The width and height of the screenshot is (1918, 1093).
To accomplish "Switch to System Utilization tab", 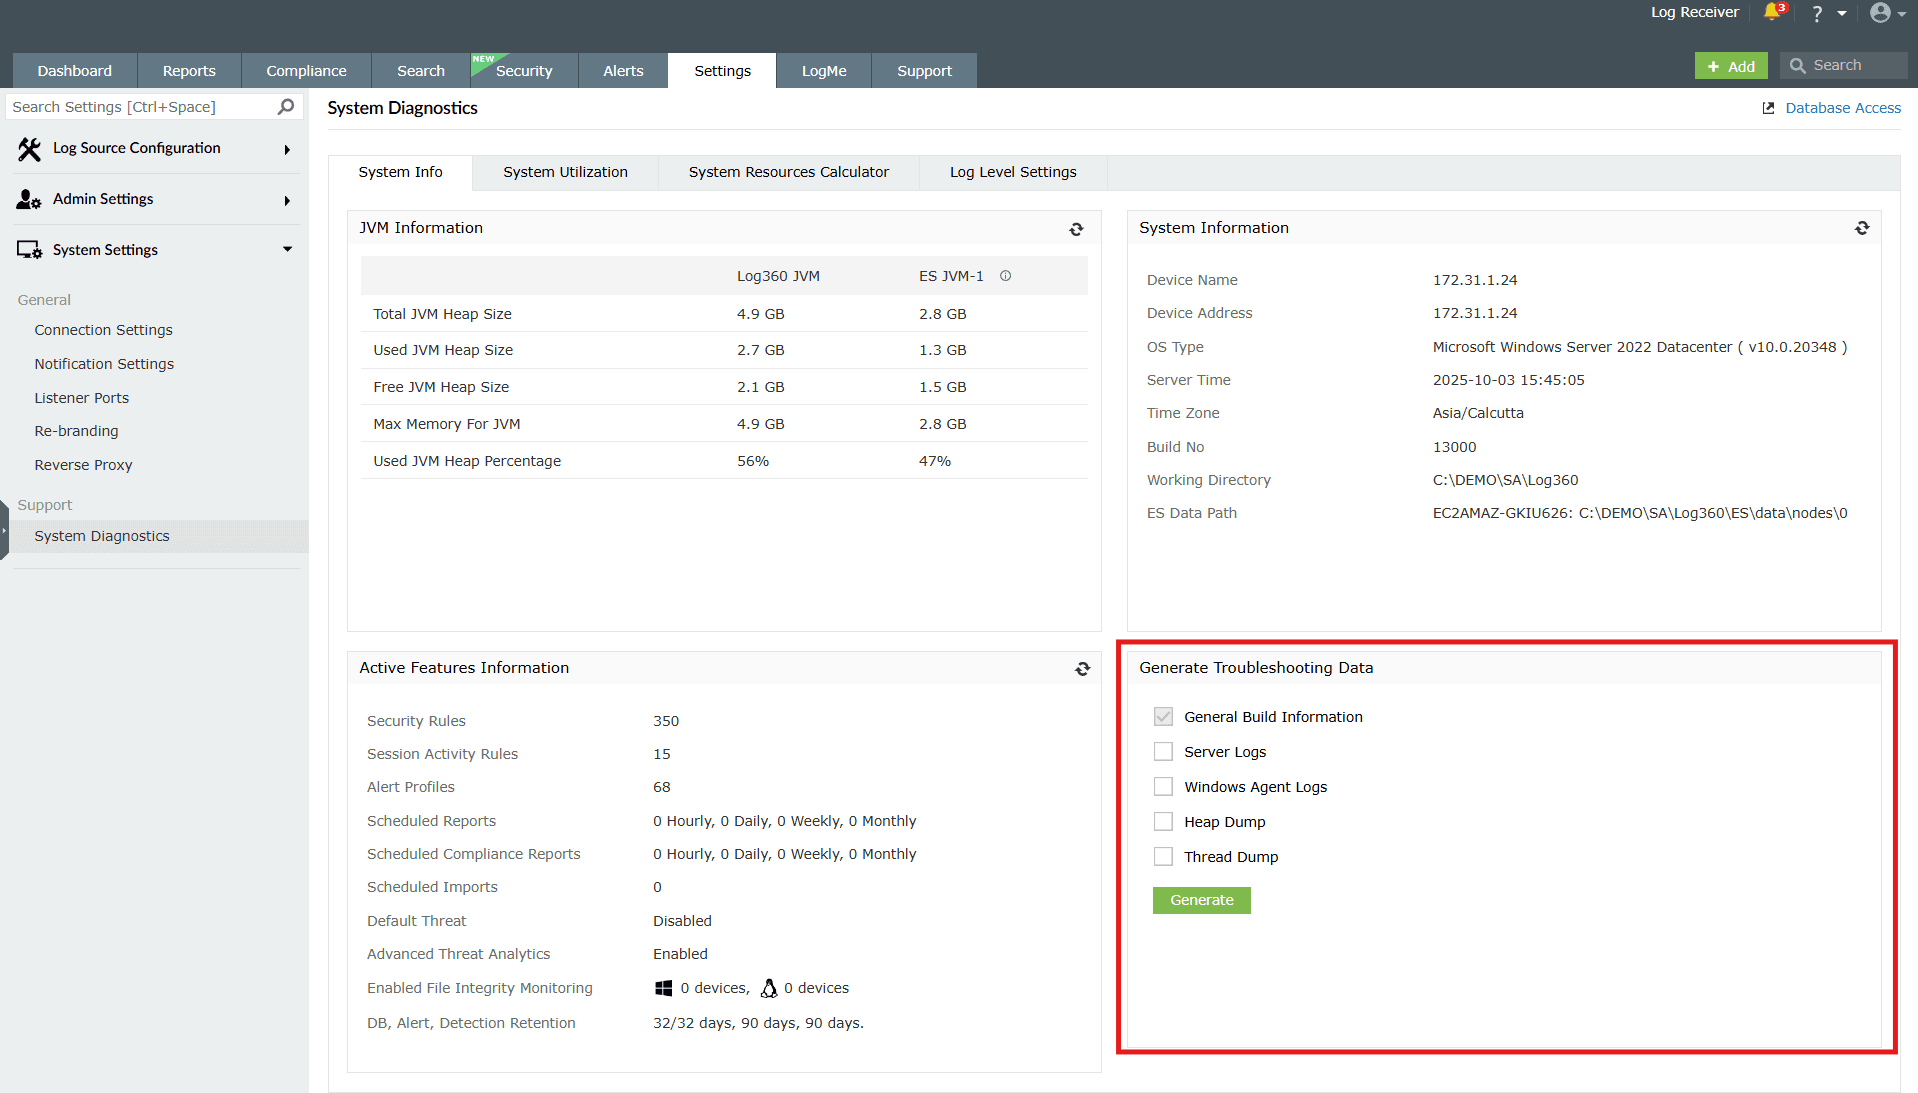I will tap(565, 172).
